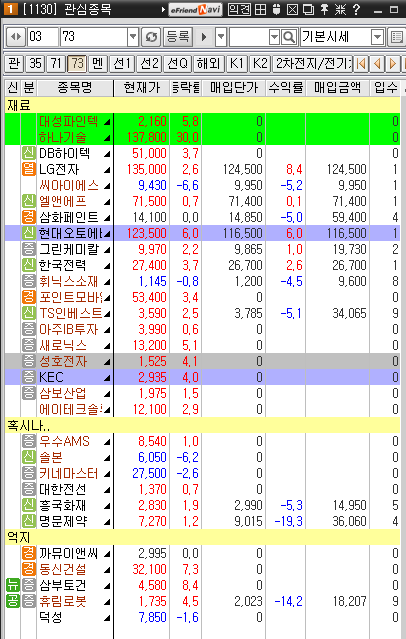Image resolution: width=406 pixels, height=639 pixels.
Task: Switch to the 35 tab
Action: 35,64
